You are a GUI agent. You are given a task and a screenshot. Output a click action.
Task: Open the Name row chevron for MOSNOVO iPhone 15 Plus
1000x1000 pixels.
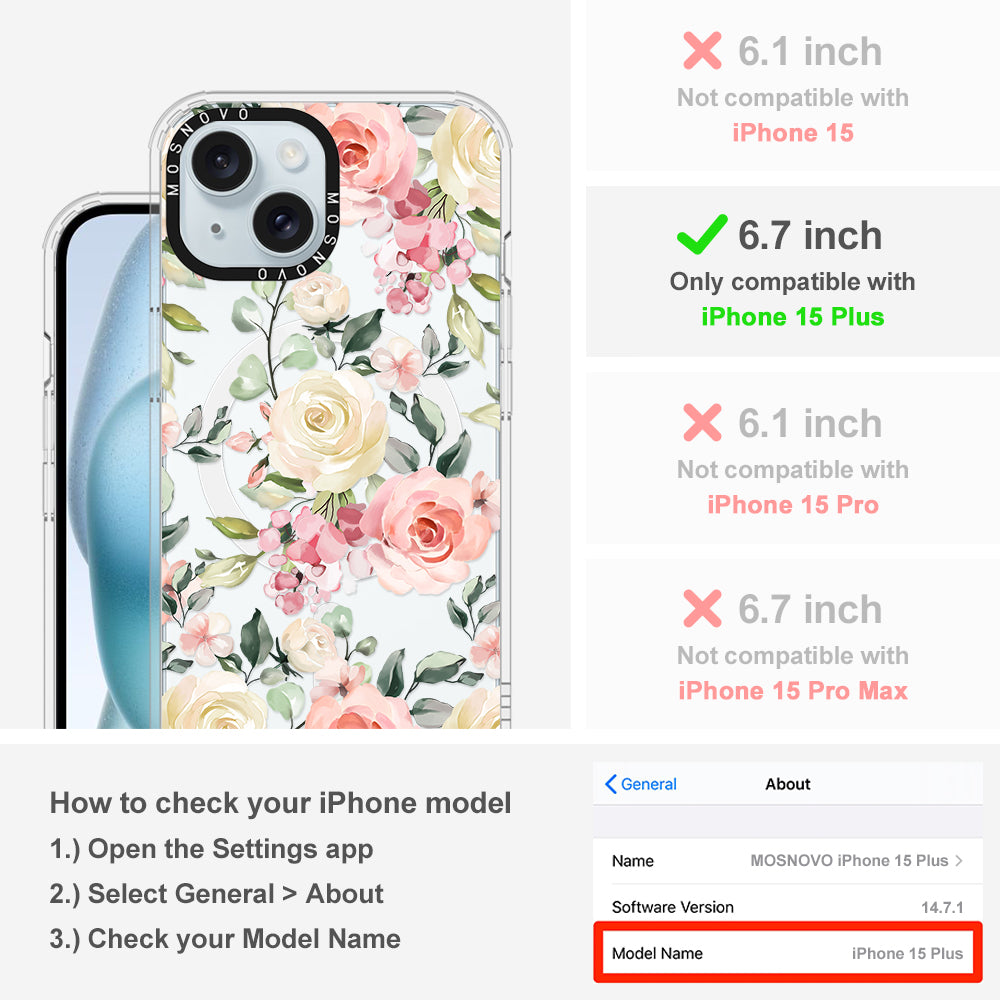(x=959, y=860)
